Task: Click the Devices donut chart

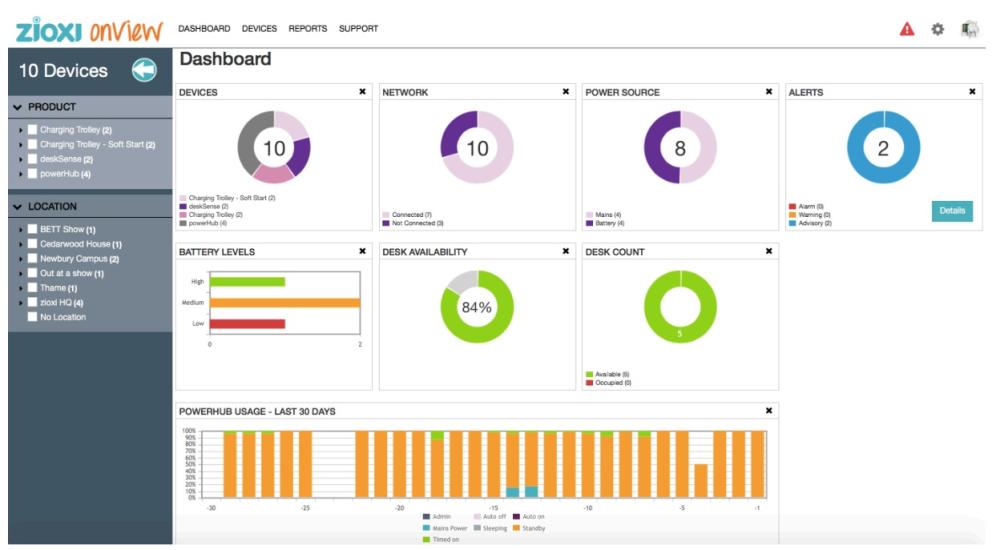Action: (x=274, y=147)
